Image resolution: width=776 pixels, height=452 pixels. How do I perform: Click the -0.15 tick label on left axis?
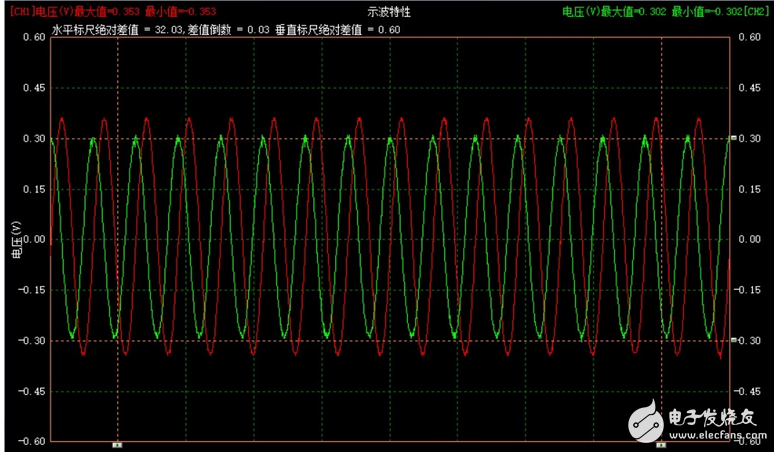[x=33, y=290]
